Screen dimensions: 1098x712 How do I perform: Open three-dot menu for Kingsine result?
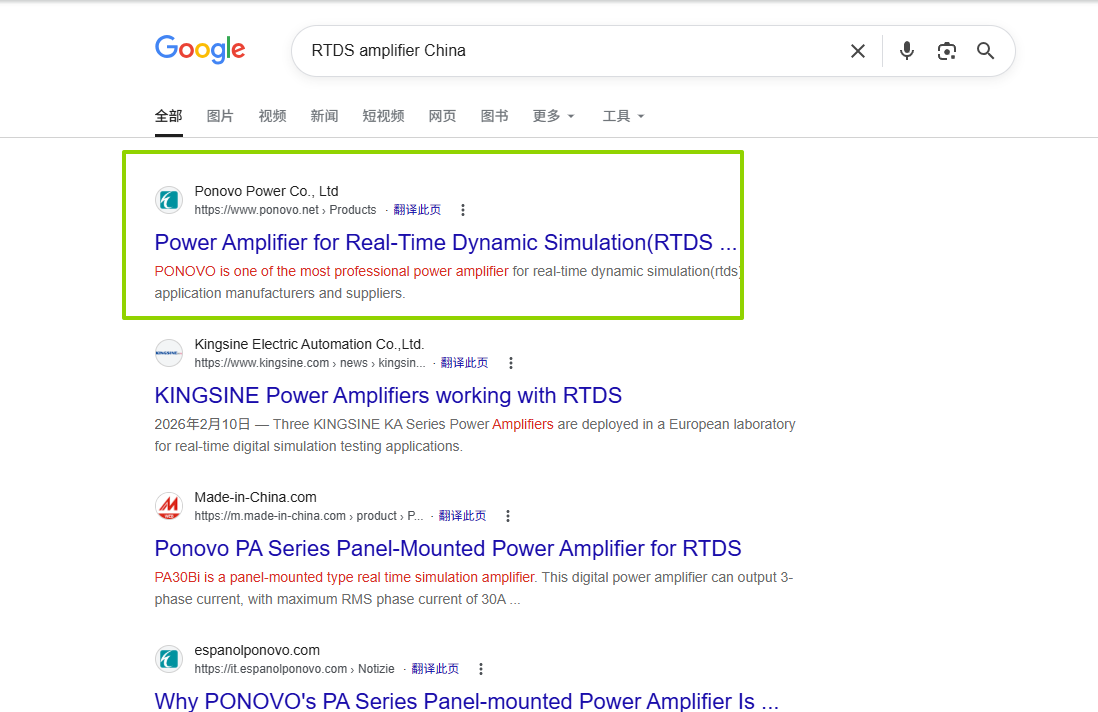point(511,363)
